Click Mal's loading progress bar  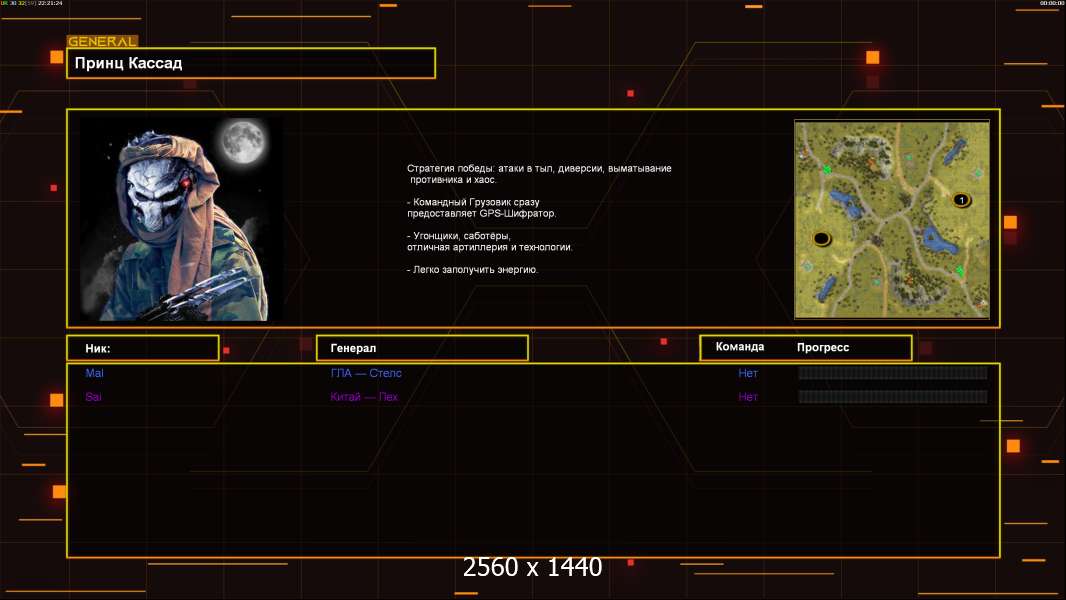(x=892, y=373)
